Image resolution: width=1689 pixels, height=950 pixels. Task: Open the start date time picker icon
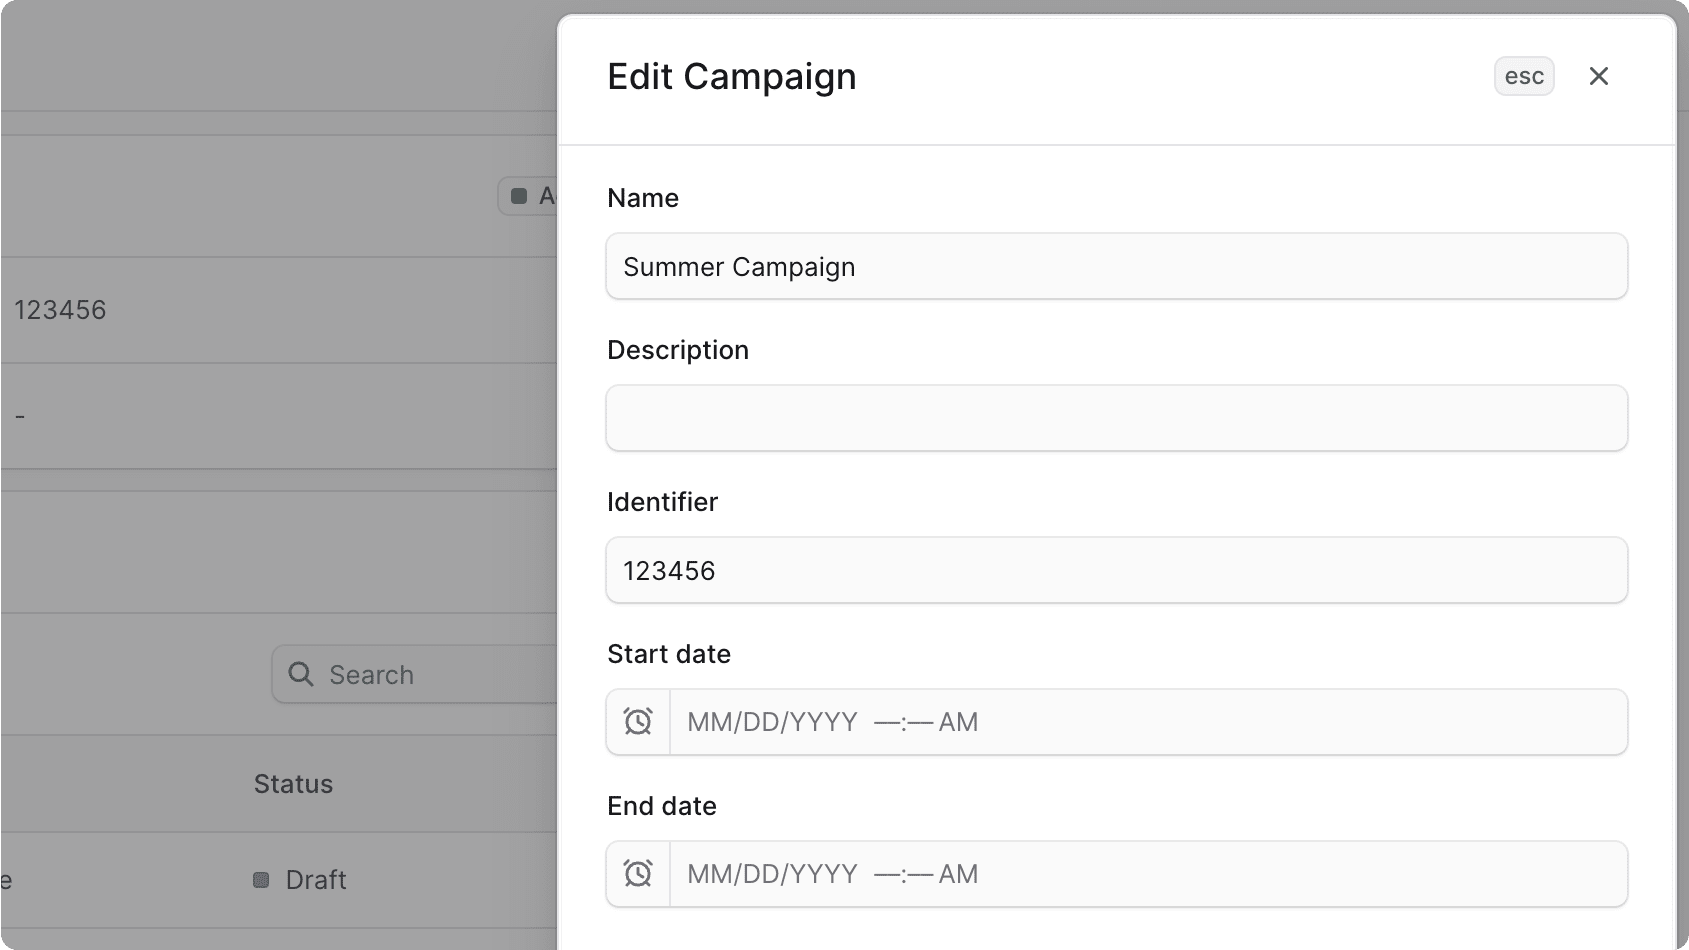[x=638, y=721]
